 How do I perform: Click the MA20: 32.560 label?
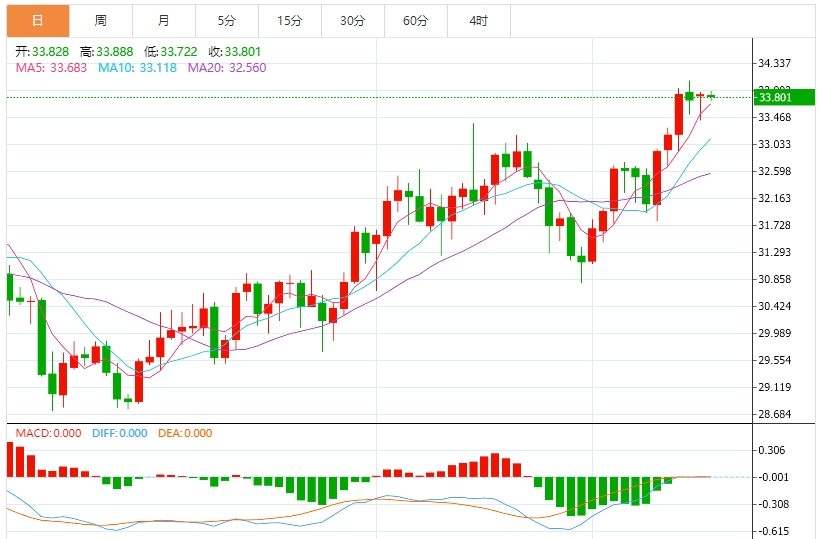tap(227, 68)
